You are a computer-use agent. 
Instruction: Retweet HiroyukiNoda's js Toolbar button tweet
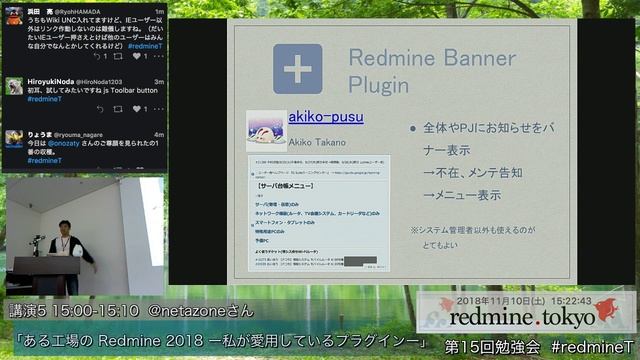click(118, 109)
